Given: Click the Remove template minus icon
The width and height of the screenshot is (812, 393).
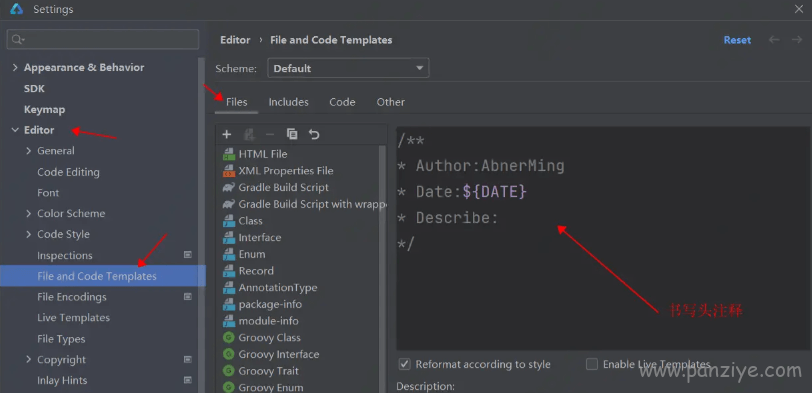Looking at the screenshot, I should pyautogui.click(x=270, y=135).
